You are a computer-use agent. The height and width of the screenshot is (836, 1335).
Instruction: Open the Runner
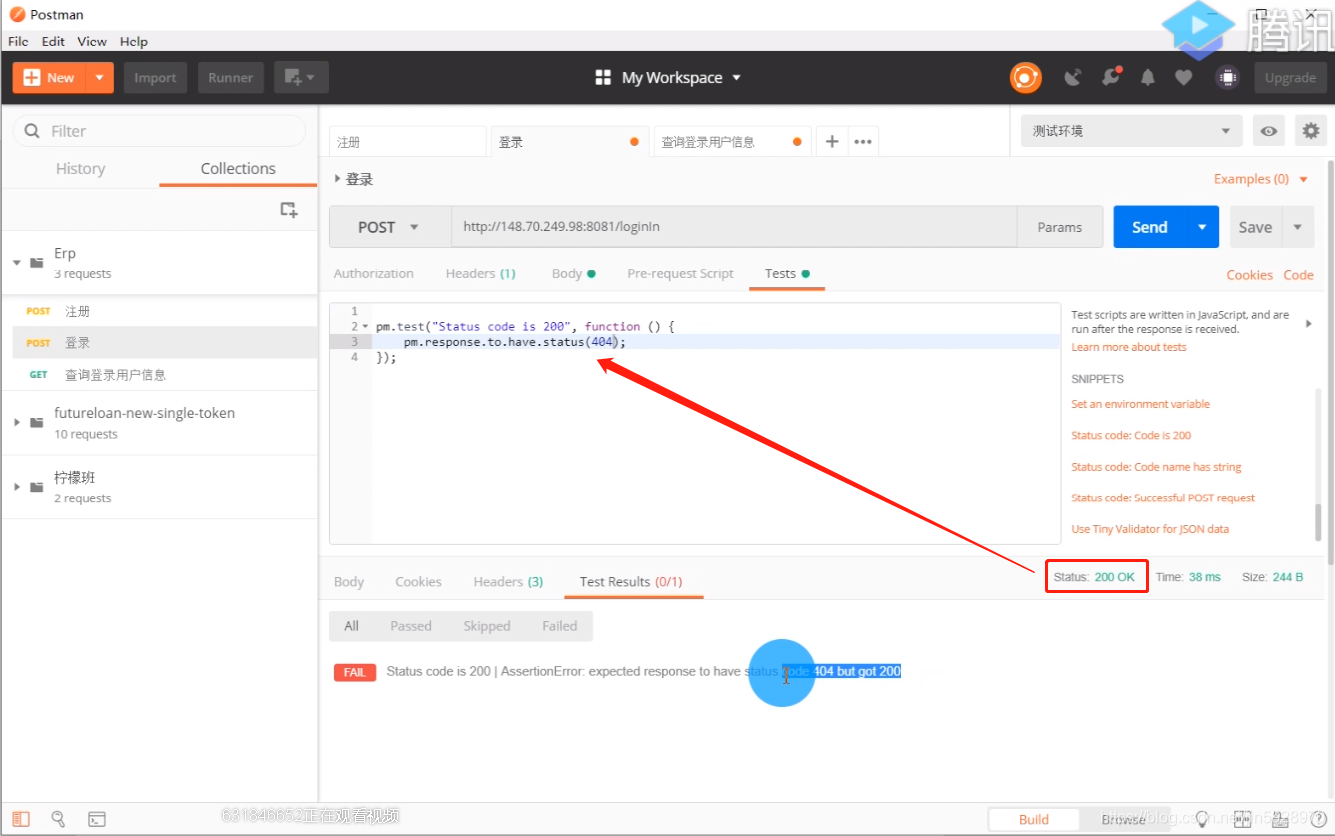231,78
